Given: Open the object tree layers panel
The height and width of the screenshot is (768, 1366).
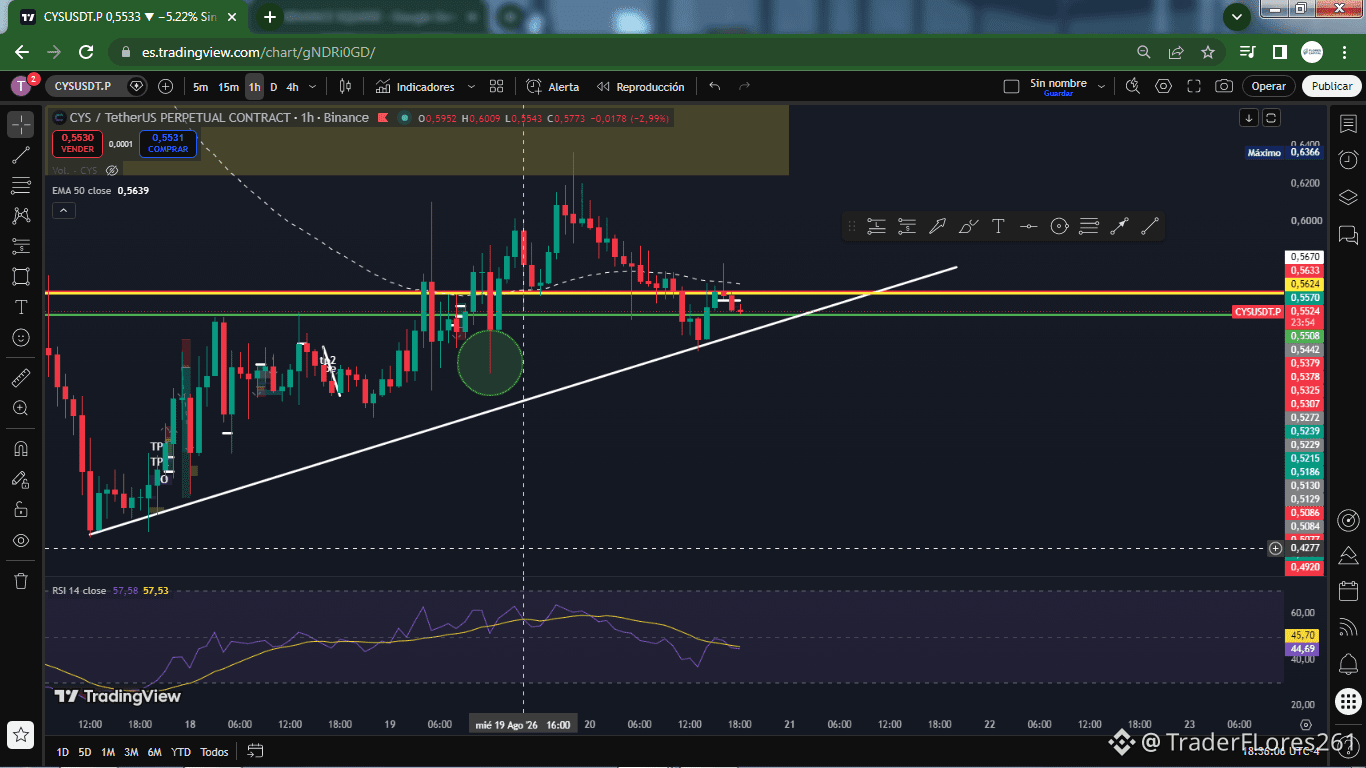Looking at the screenshot, I should coord(1348,197).
